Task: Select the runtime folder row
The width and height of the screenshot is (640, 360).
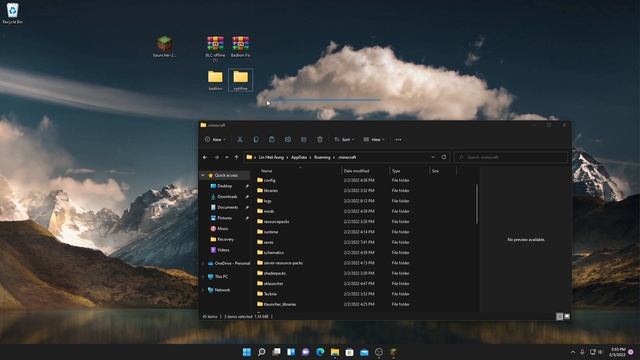Action: coord(365,232)
